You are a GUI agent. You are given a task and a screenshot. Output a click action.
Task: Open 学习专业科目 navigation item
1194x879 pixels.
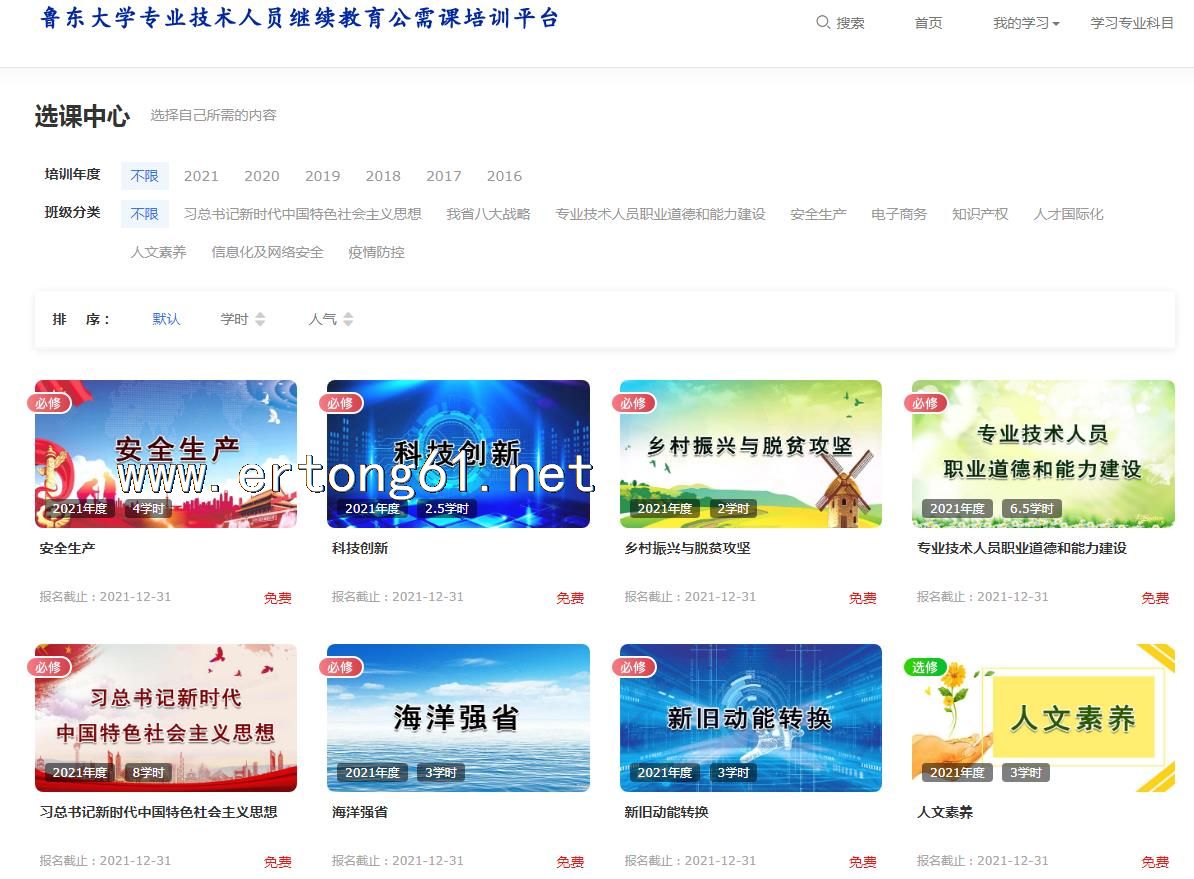coord(1132,23)
